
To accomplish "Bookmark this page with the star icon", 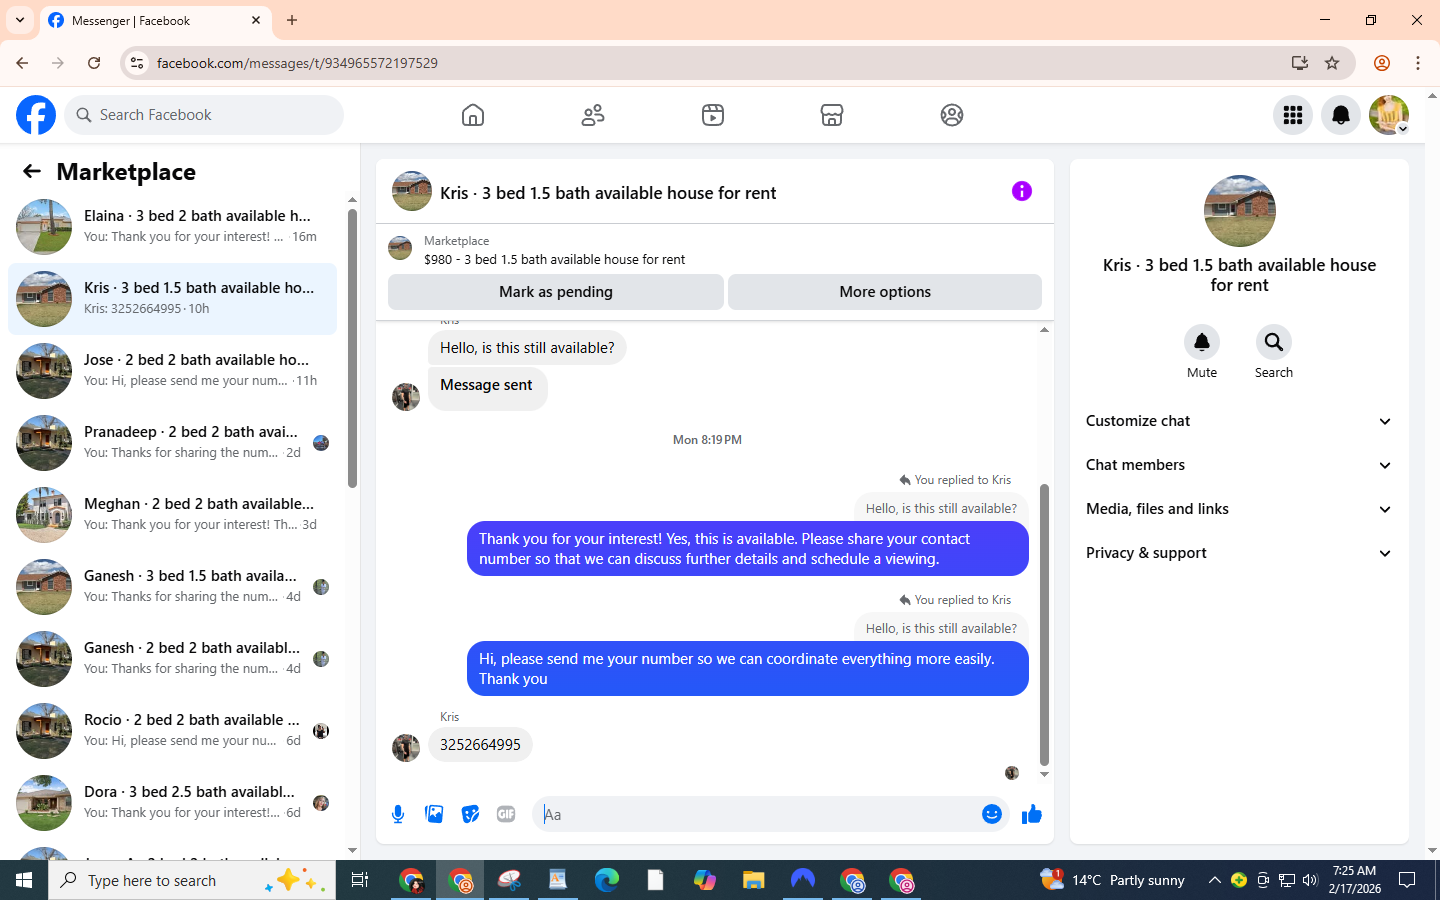I will pos(1332,63).
